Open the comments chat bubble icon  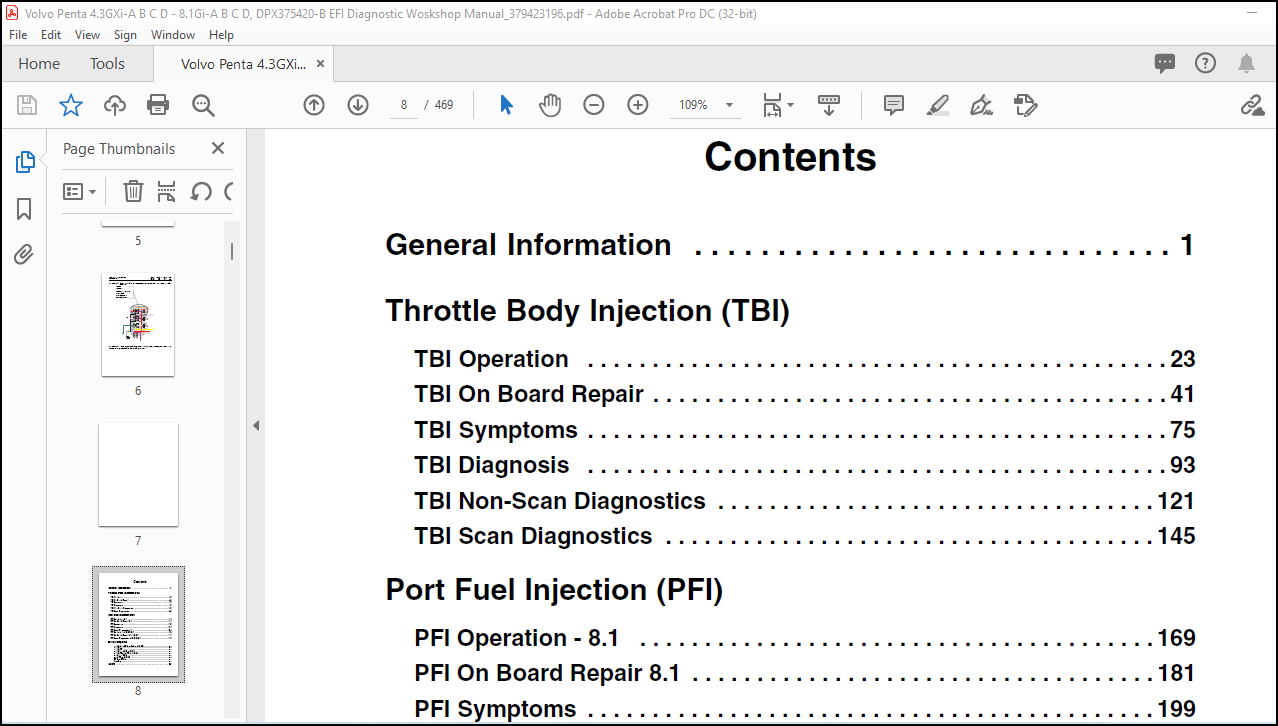[x=1165, y=64]
